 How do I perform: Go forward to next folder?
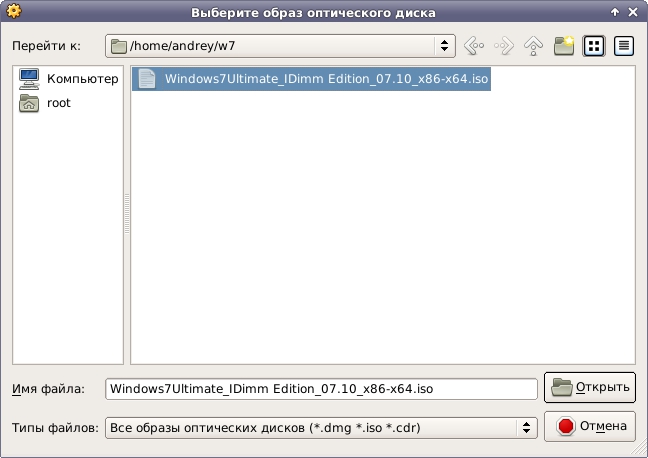point(504,45)
